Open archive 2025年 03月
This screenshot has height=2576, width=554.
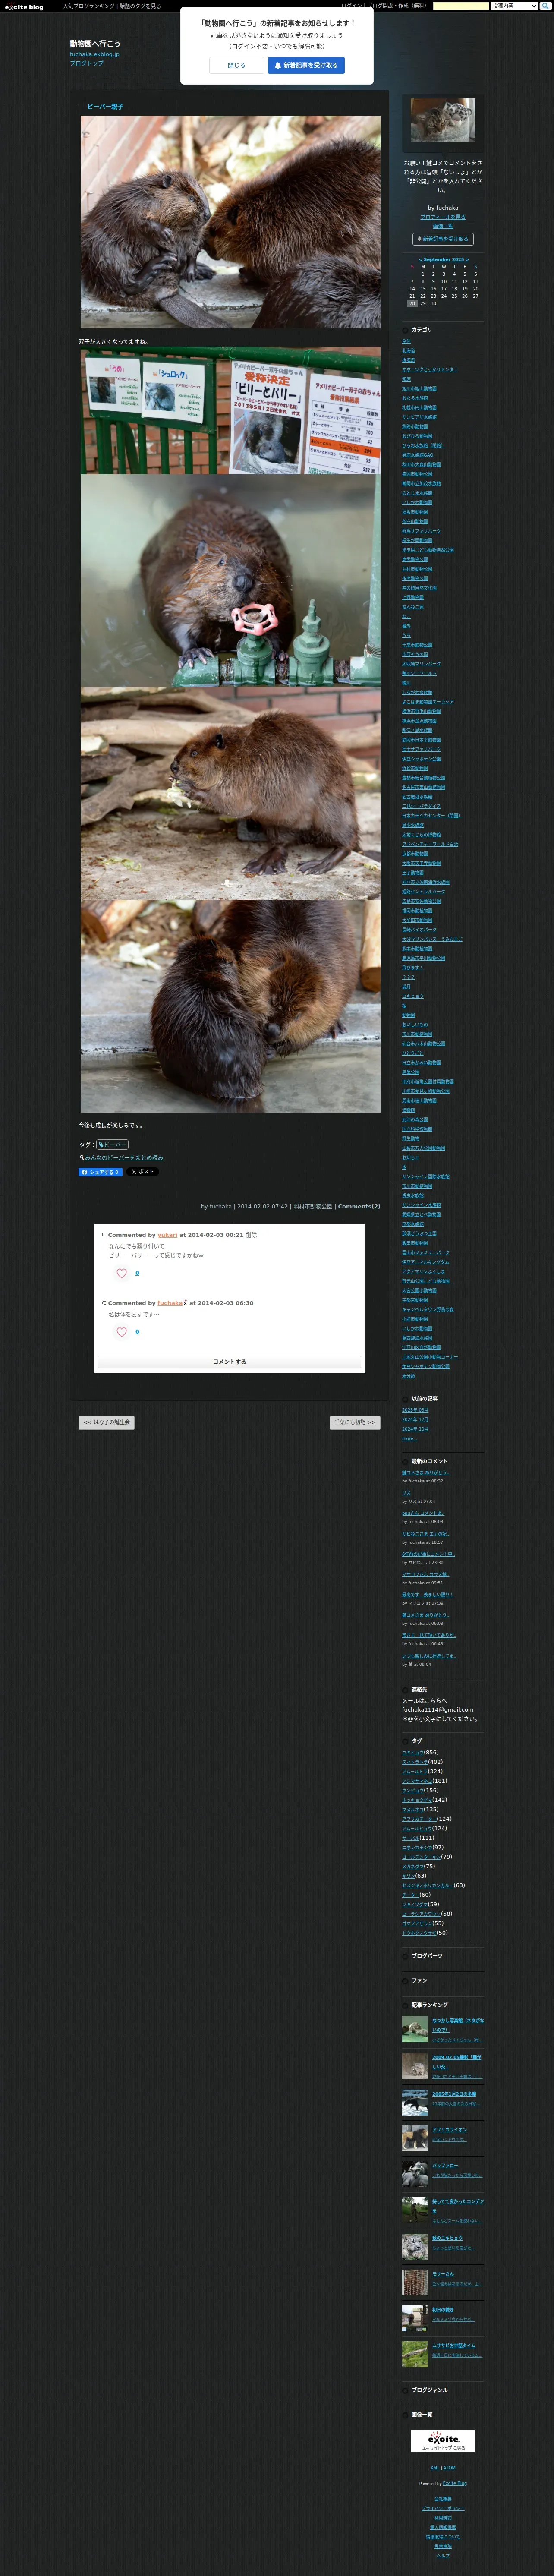pyautogui.click(x=415, y=1410)
